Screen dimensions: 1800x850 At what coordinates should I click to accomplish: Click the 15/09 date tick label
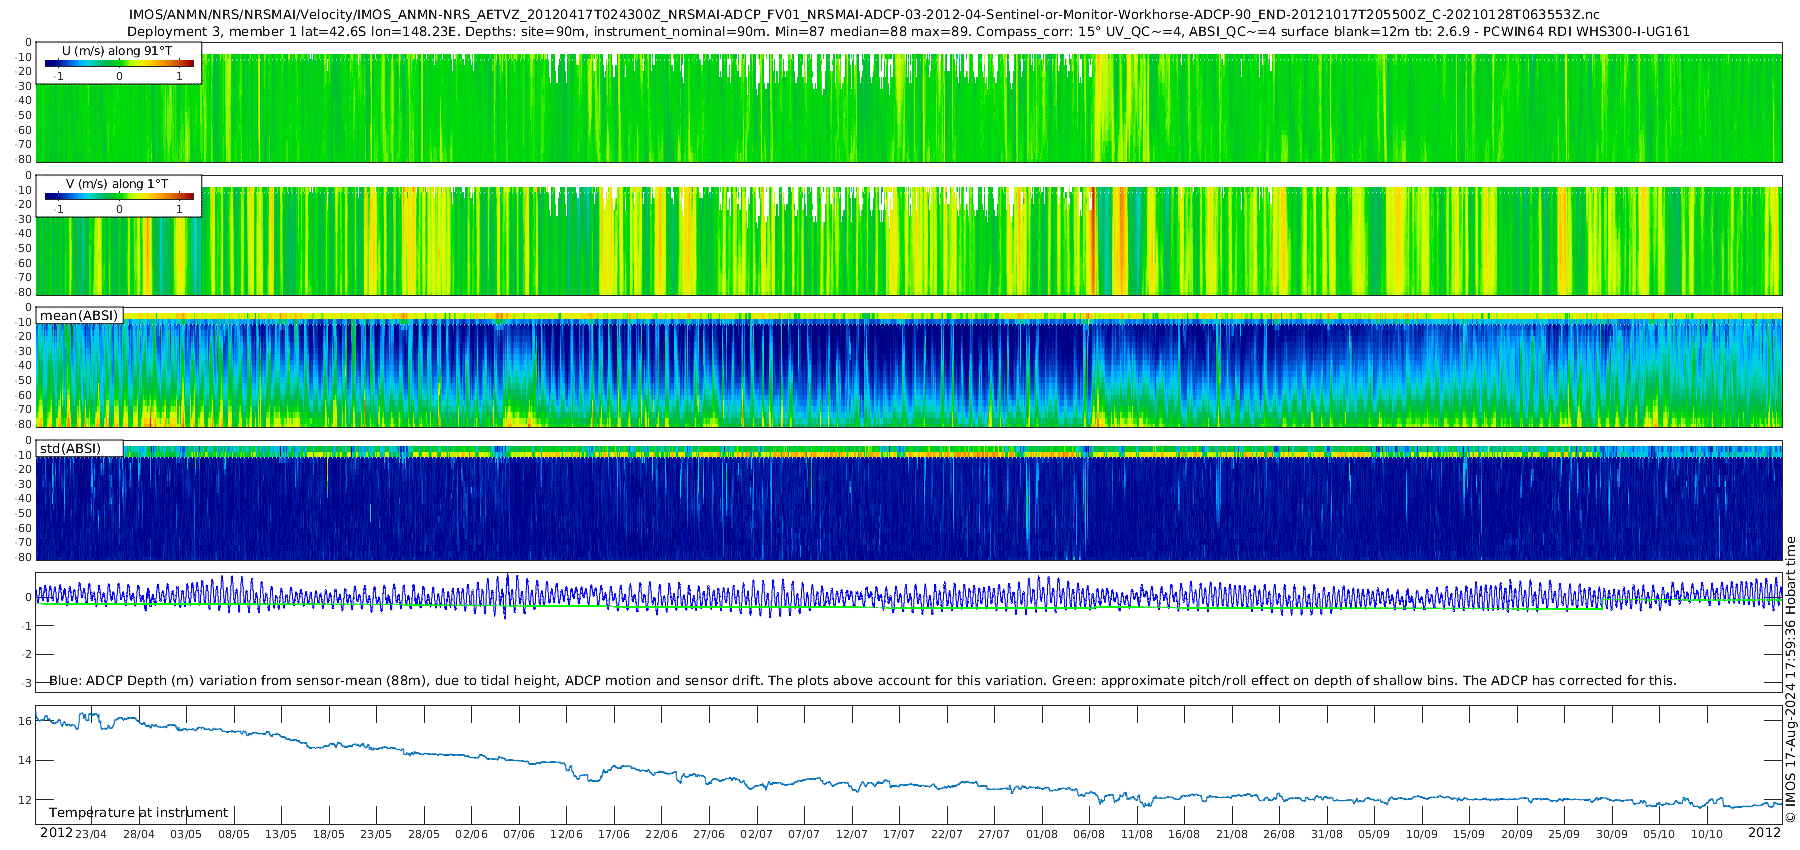(x=1469, y=834)
